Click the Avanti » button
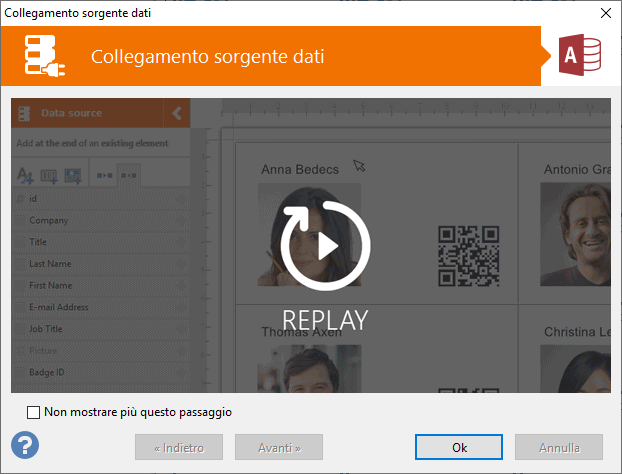This screenshot has width=622, height=474. pos(279,447)
